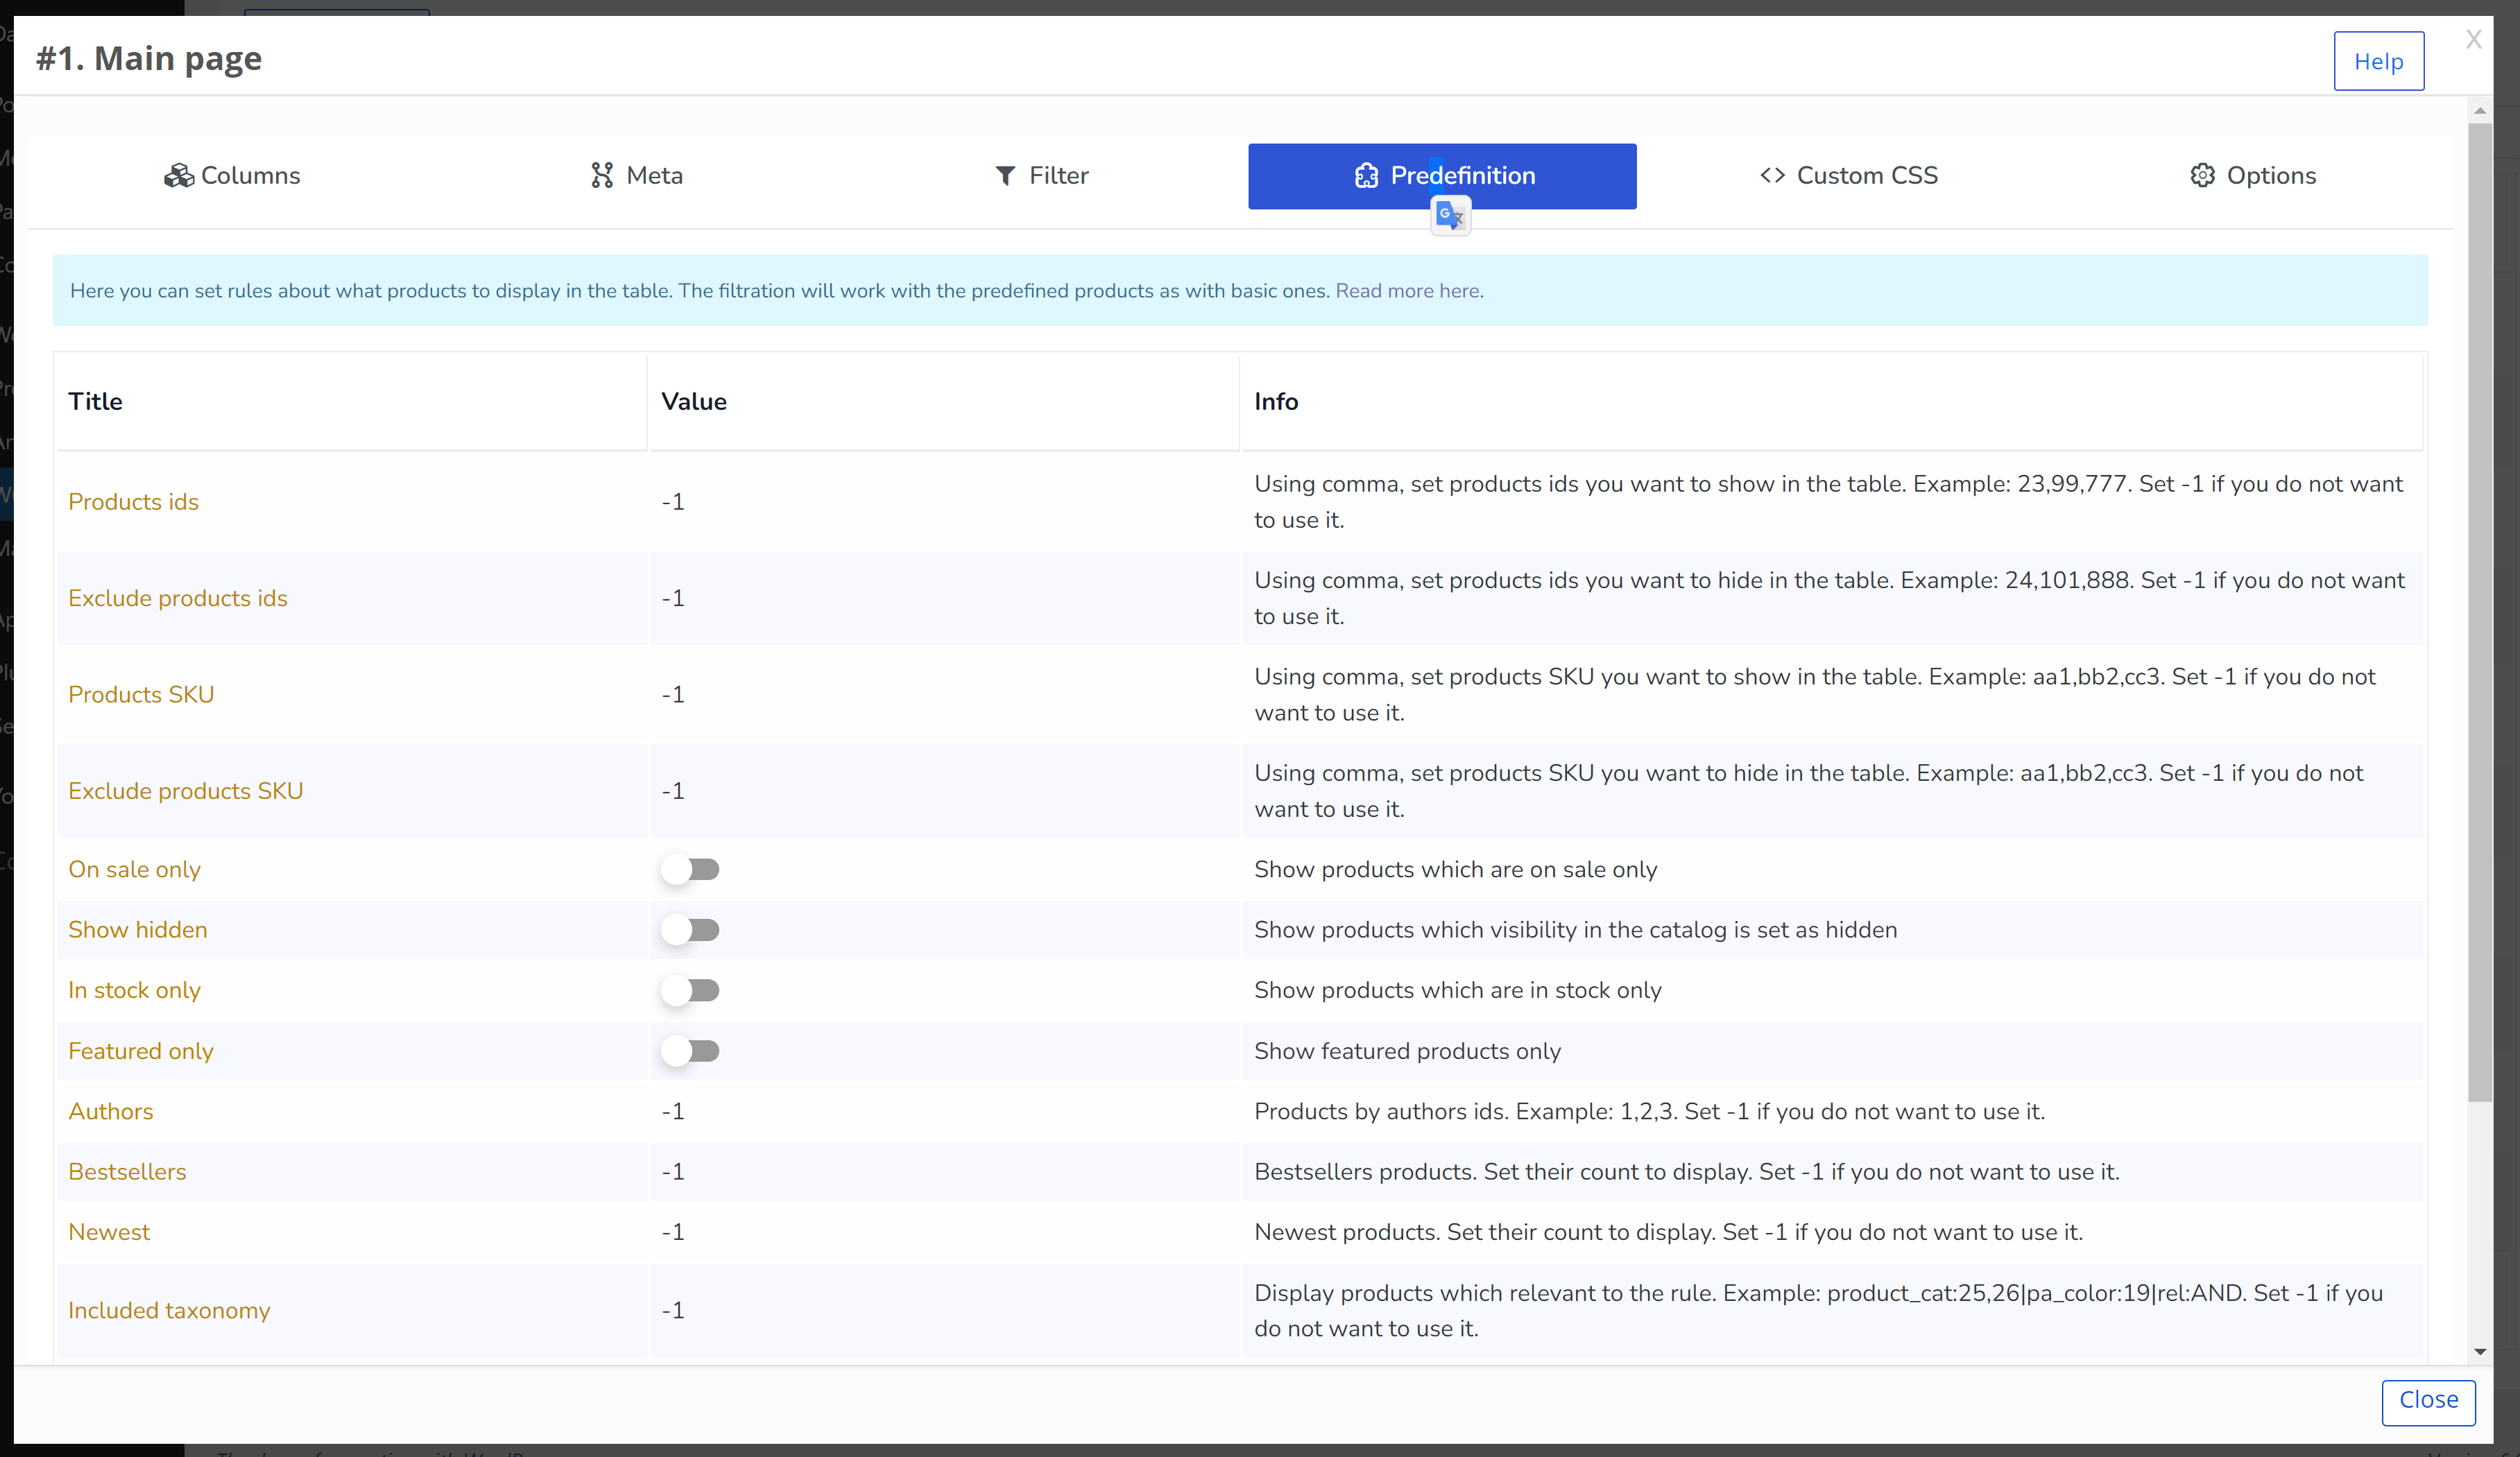Toggle the In stock only switch
Viewport: 2520px width, 1457px height.
pos(690,990)
